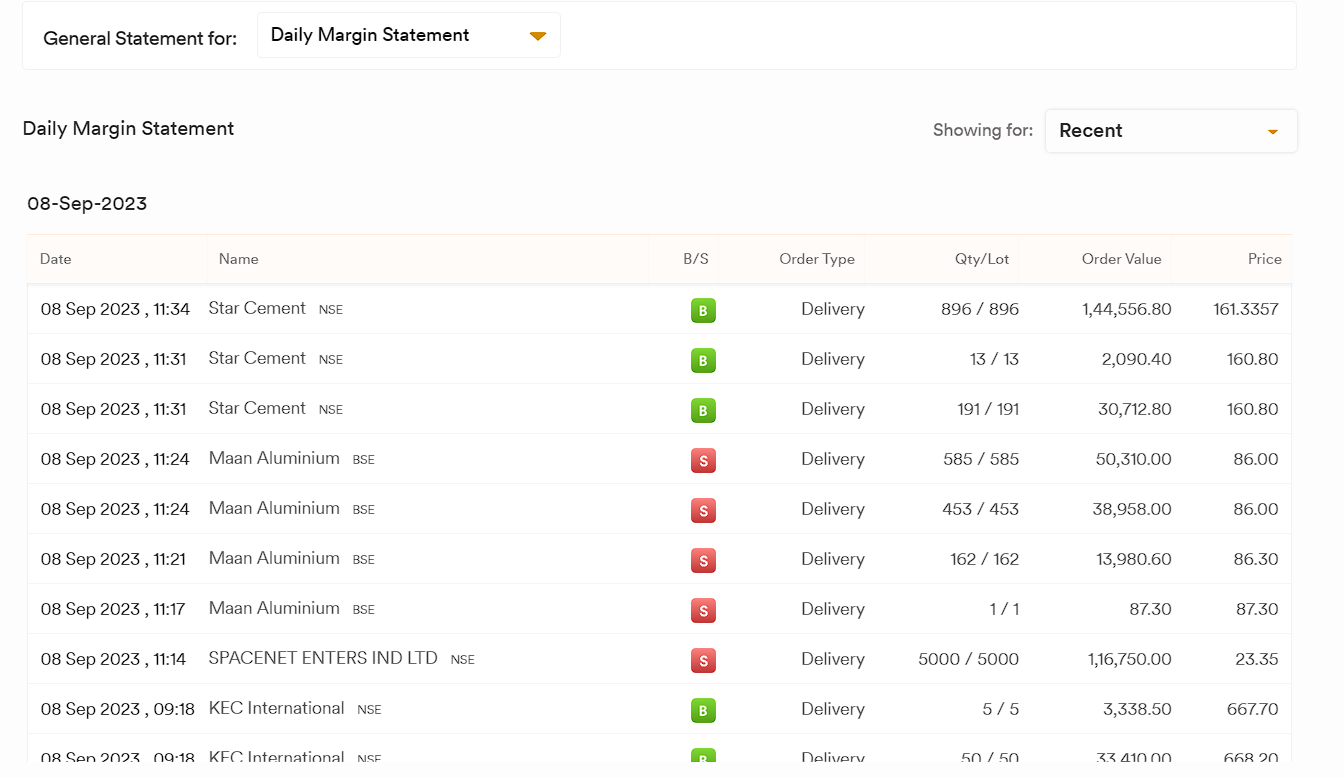Click the orange arrow beside Recent
The height and width of the screenshot is (777, 1344).
(1272, 132)
